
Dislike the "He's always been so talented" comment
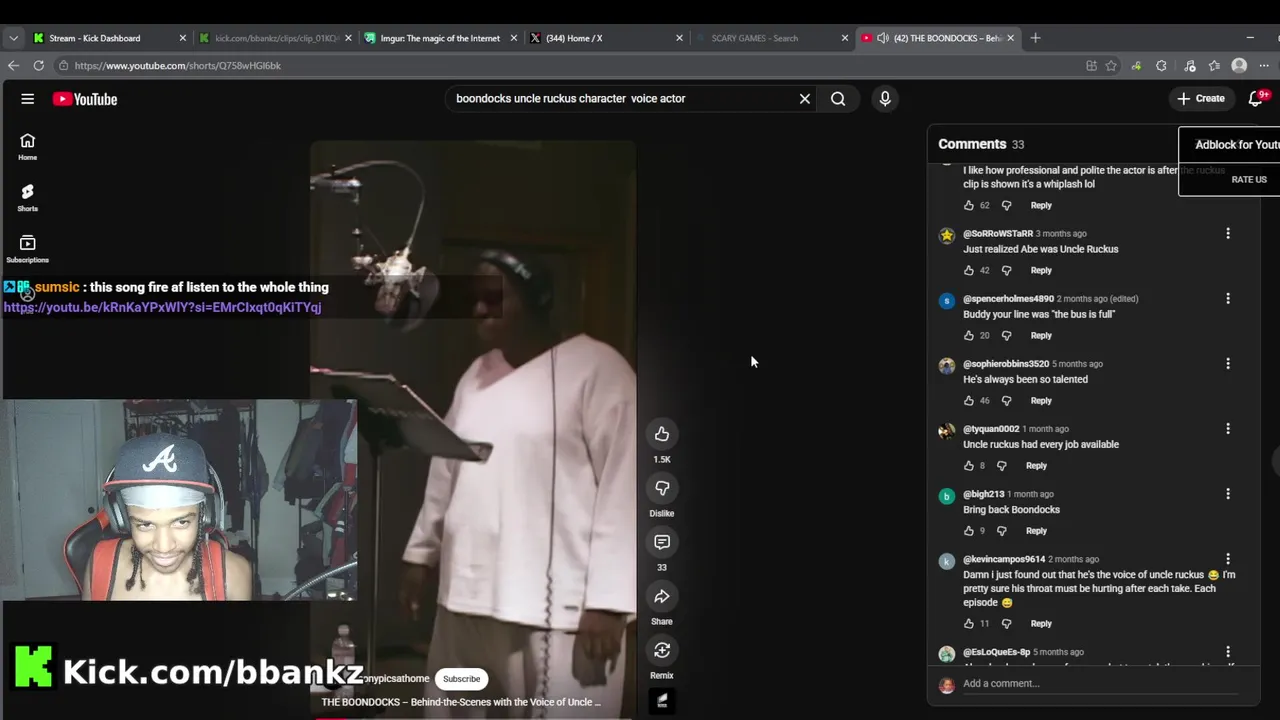[x=1007, y=401]
